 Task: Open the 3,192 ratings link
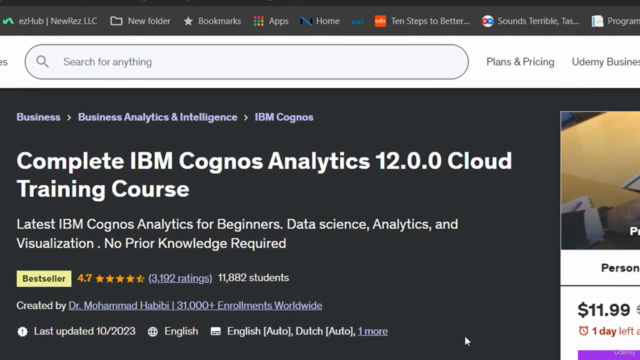tap(180, 278)
